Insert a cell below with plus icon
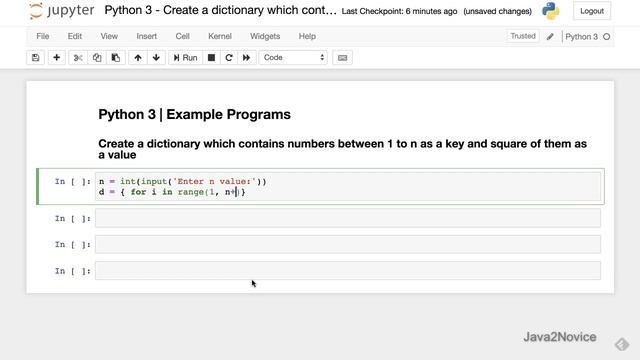Viewport: 640px width, 360px height. pos(56,58)
